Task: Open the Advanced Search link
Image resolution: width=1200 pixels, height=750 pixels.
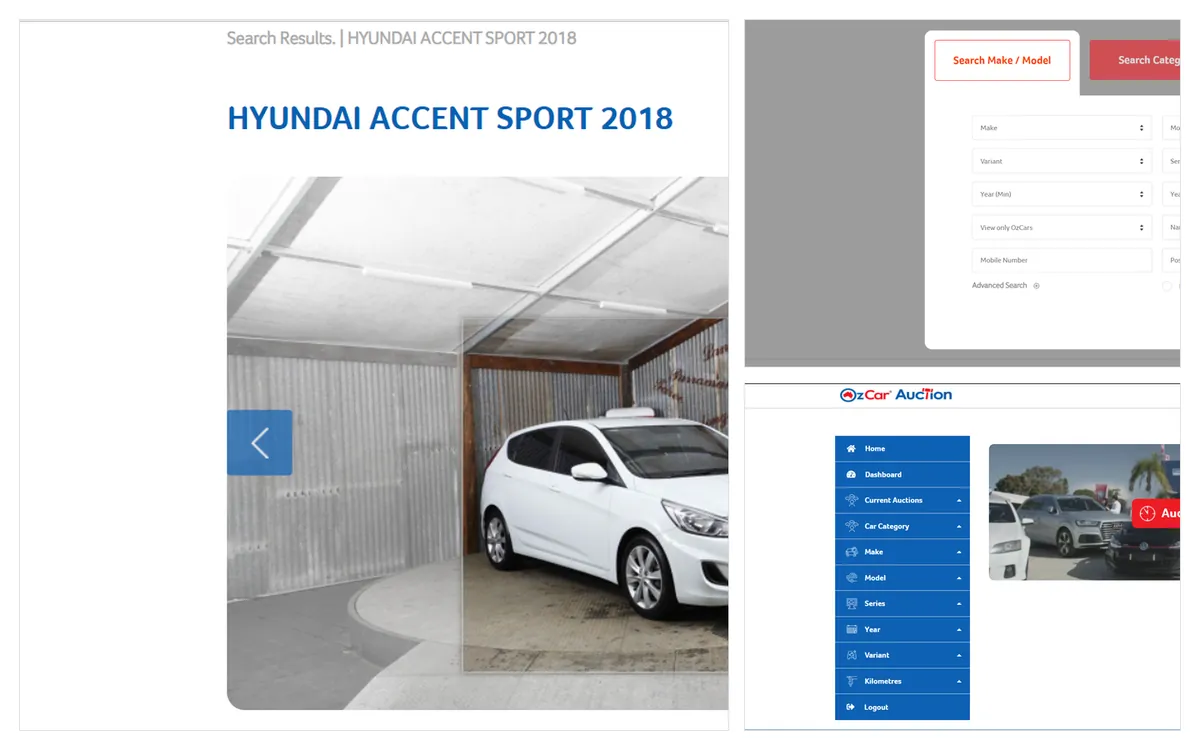Action: coord(999,286)
